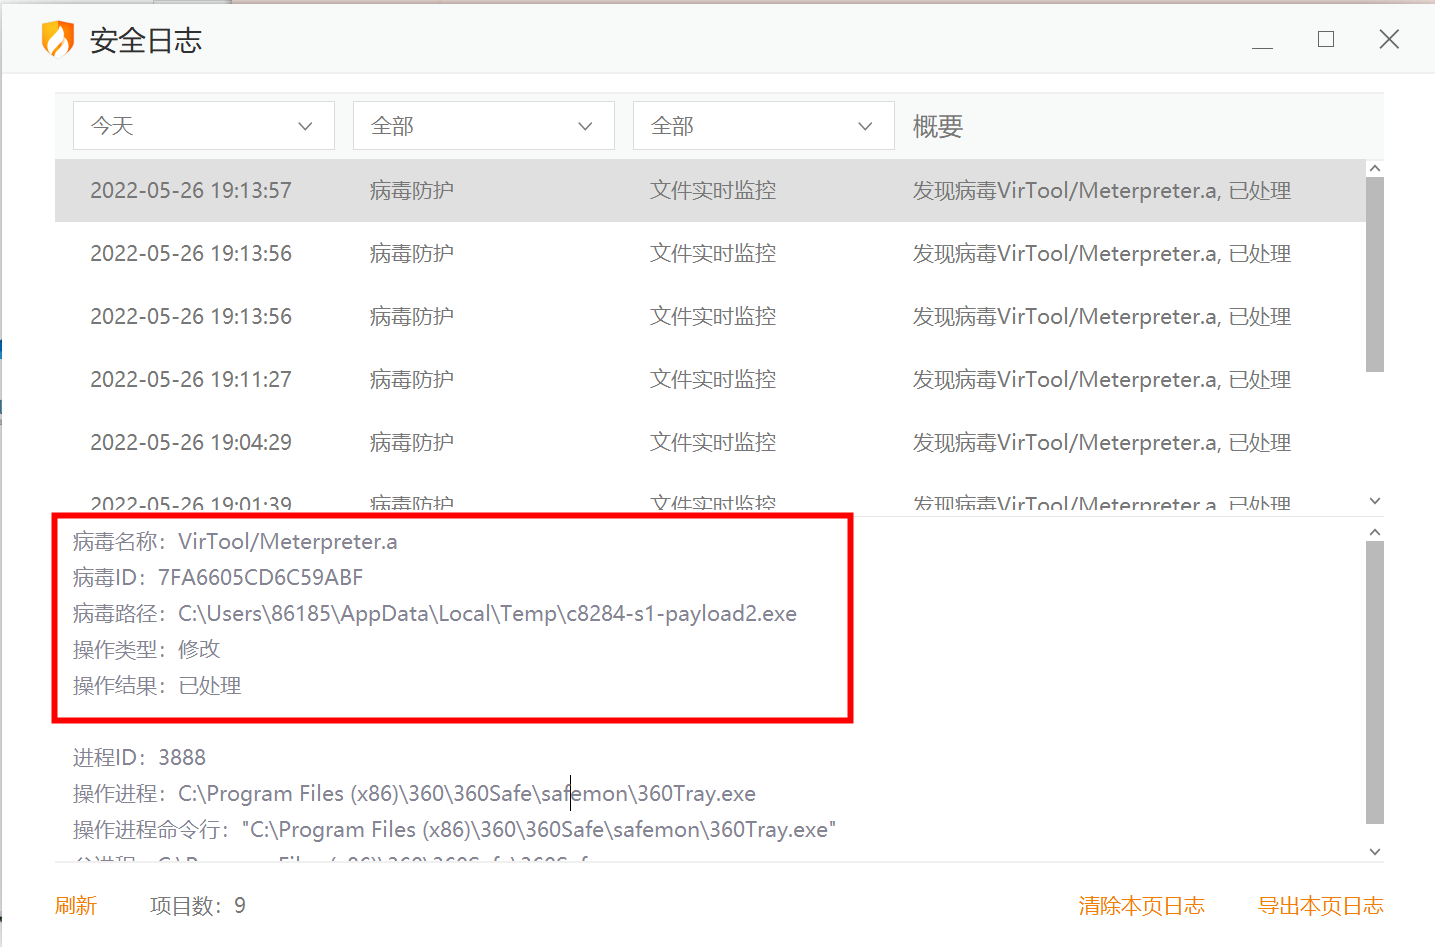Click the log list scroll-up arrow
This screenshot has width=1435, height=947.
[x=1375, y=169]
